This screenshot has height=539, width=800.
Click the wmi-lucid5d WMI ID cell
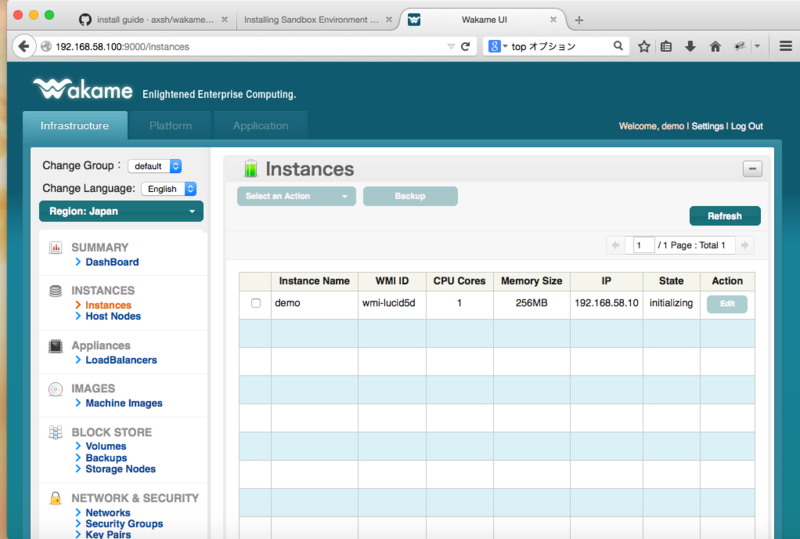[392, 303]
